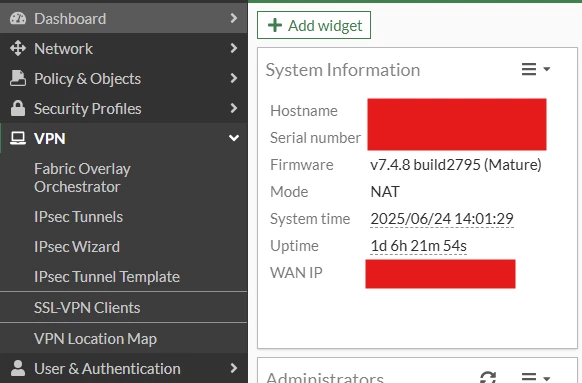
Task: Go to IPsec Tunnels
Action: click(123, 217)
